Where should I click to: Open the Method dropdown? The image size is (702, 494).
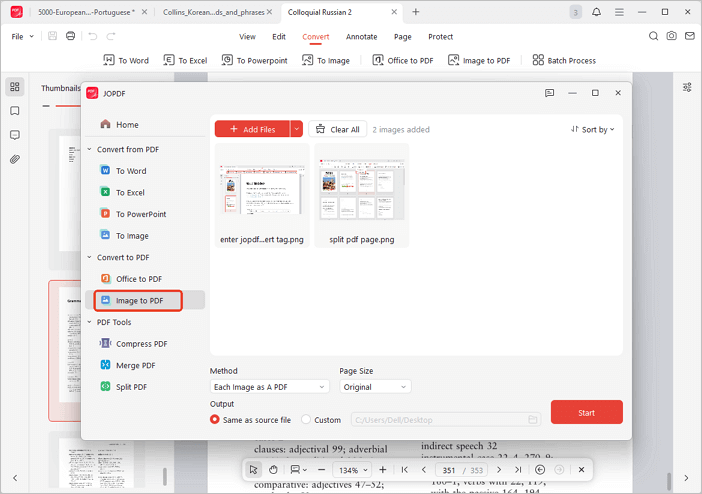pos(270,387)
